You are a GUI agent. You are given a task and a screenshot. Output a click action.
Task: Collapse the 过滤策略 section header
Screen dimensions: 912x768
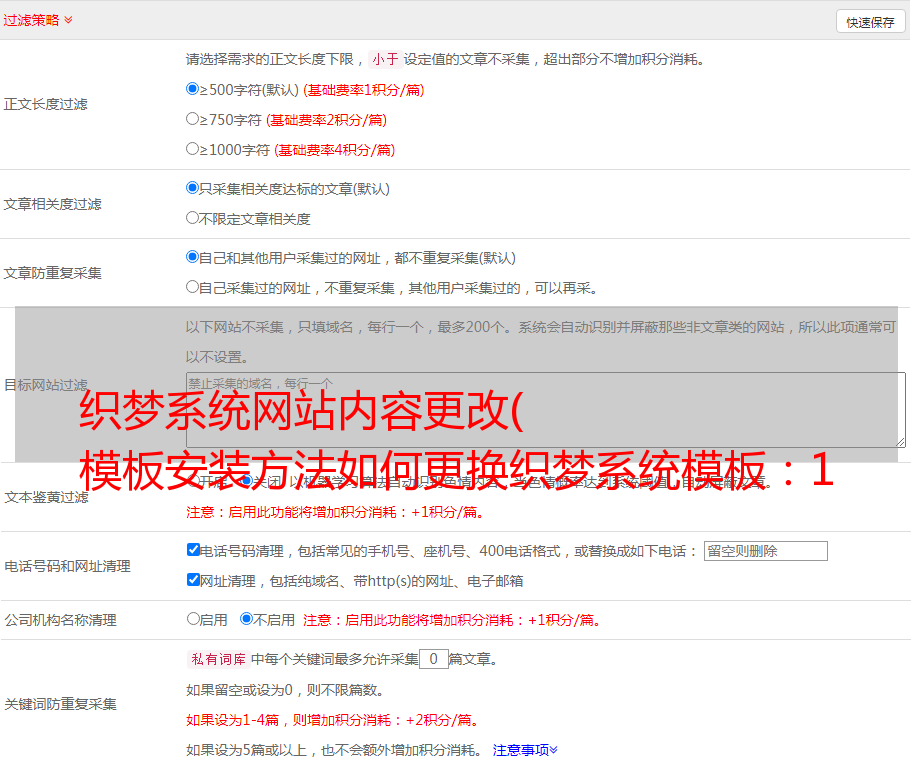pos(38,20)
